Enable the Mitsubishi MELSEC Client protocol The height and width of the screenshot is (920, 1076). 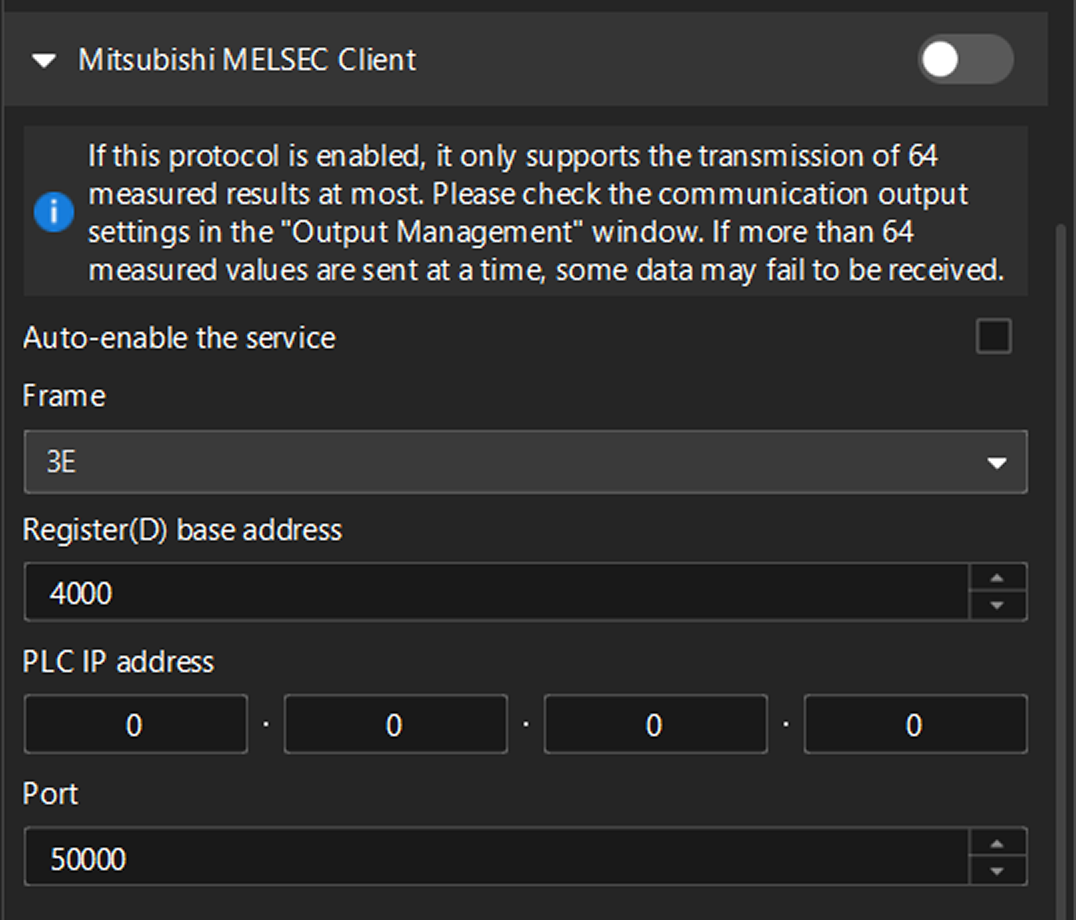click(964, 61)
